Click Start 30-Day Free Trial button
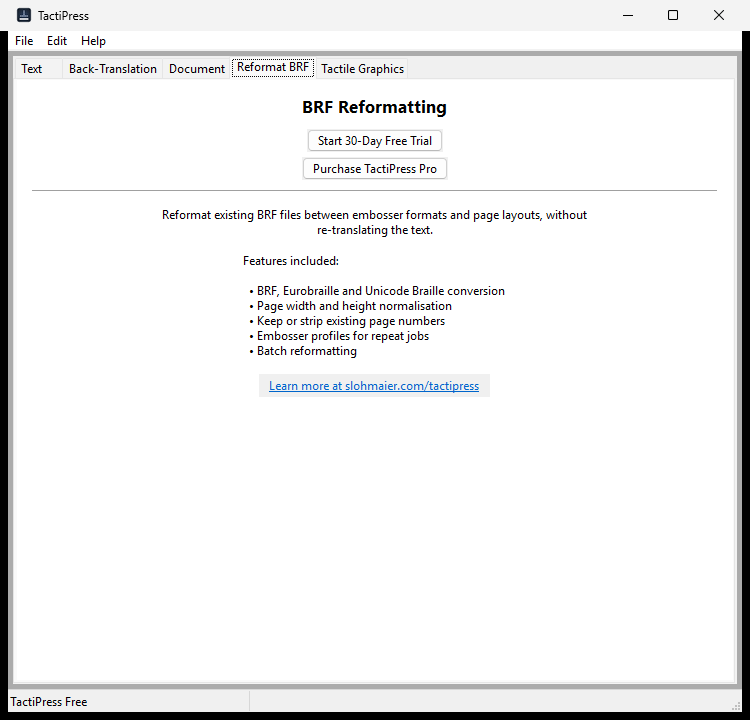This screenshot has width=750, height=720. (375, 141)
